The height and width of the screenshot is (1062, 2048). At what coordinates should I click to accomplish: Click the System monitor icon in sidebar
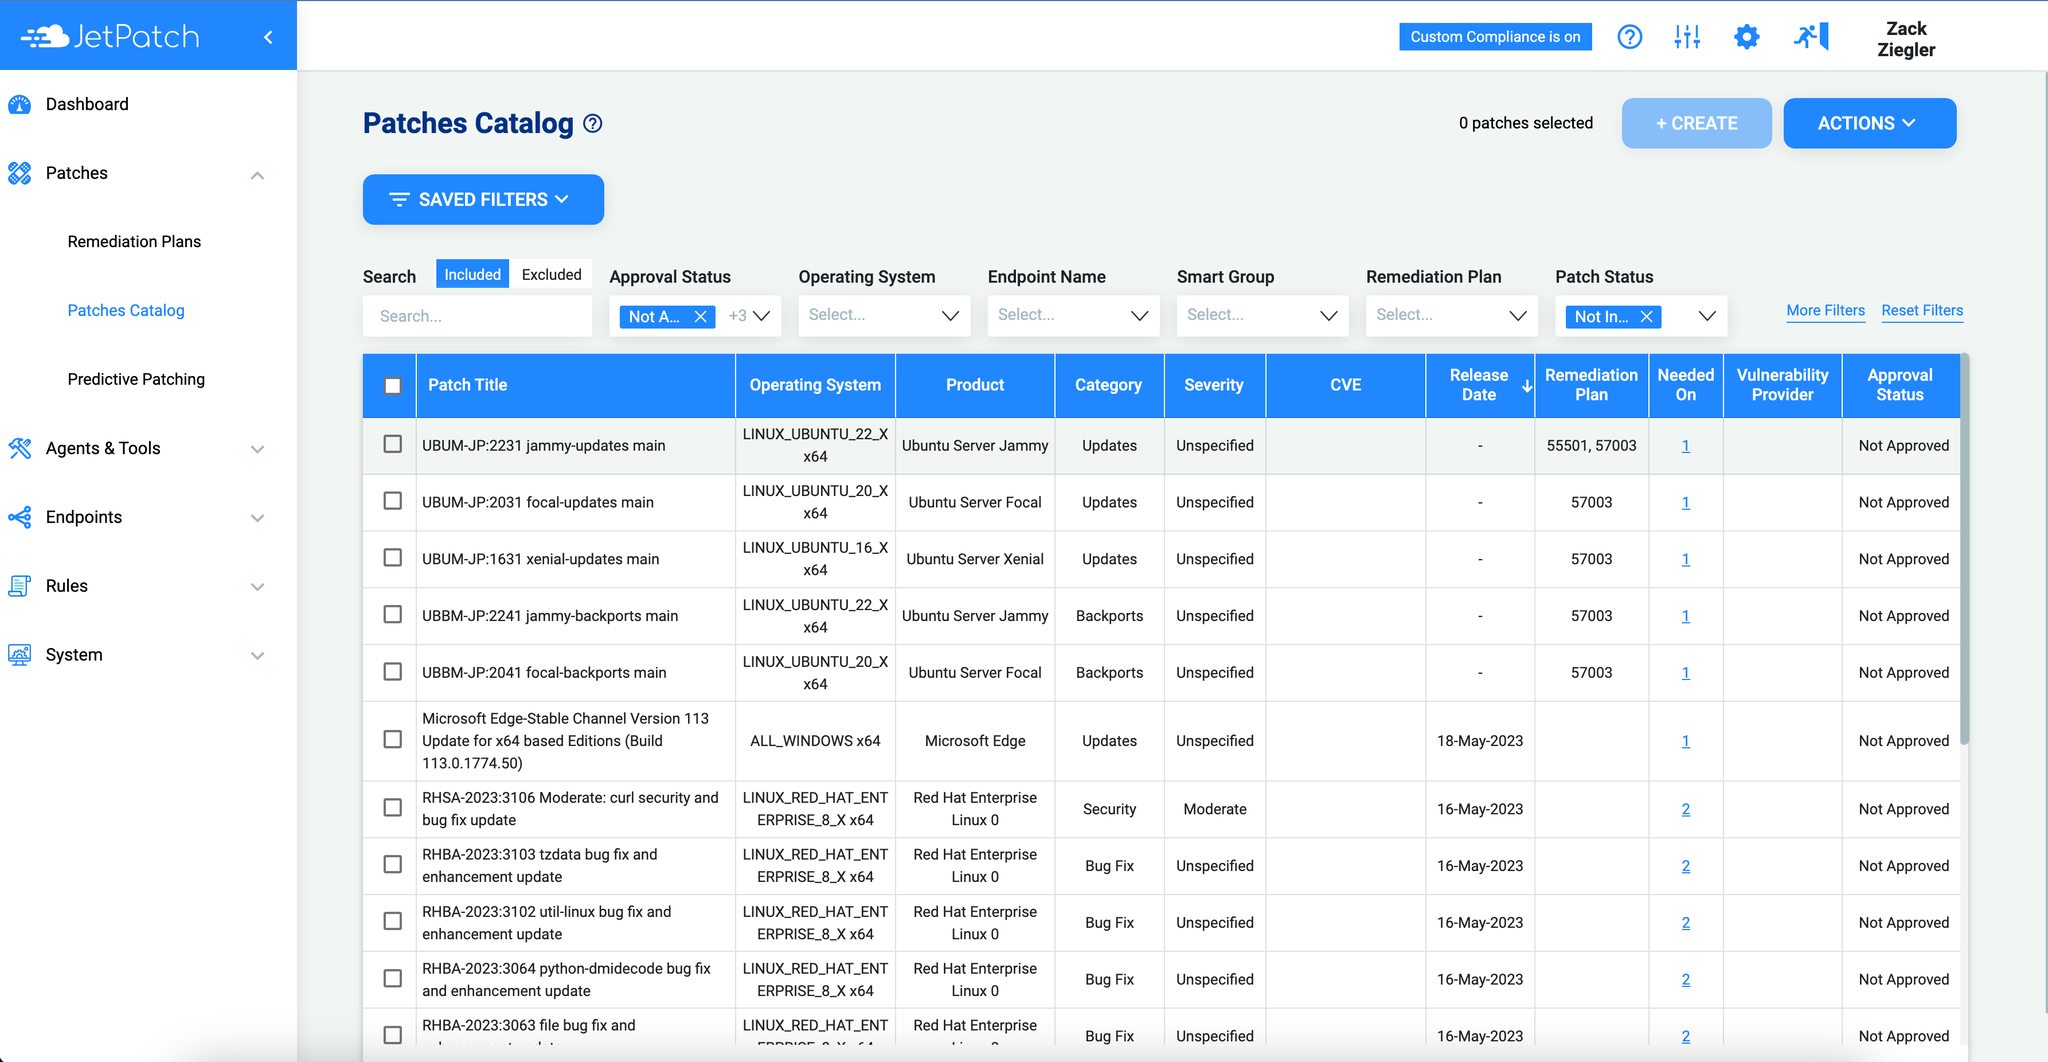(x=19, y=654)
